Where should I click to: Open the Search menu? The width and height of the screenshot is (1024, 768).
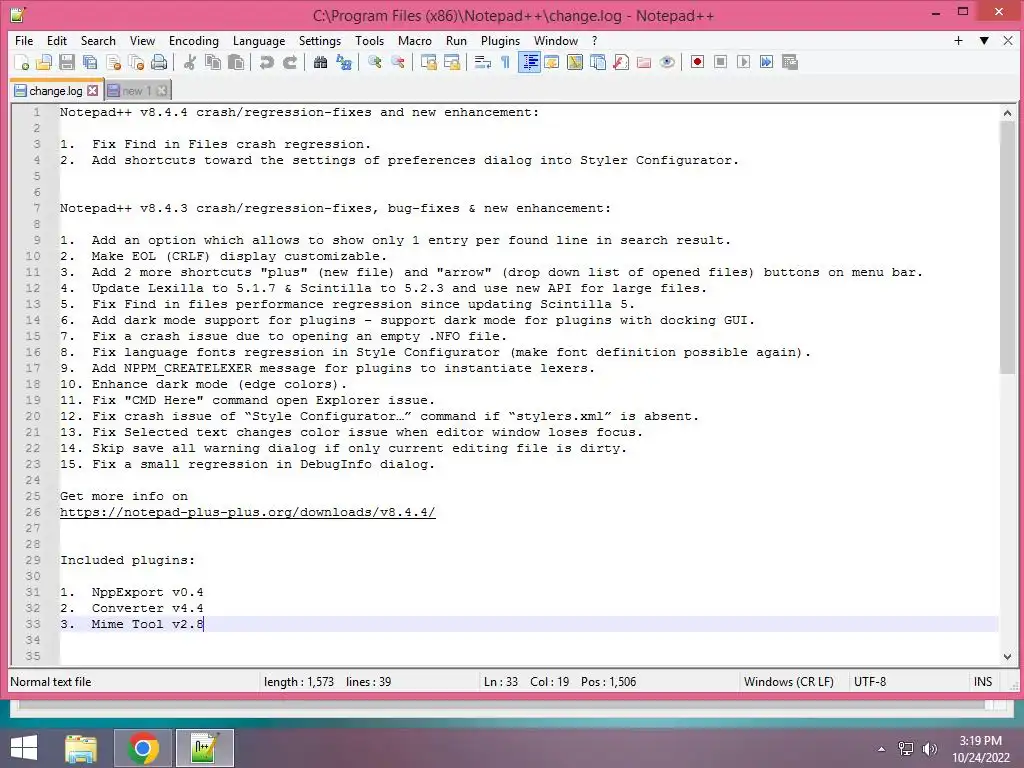click(x=98, y=40)
